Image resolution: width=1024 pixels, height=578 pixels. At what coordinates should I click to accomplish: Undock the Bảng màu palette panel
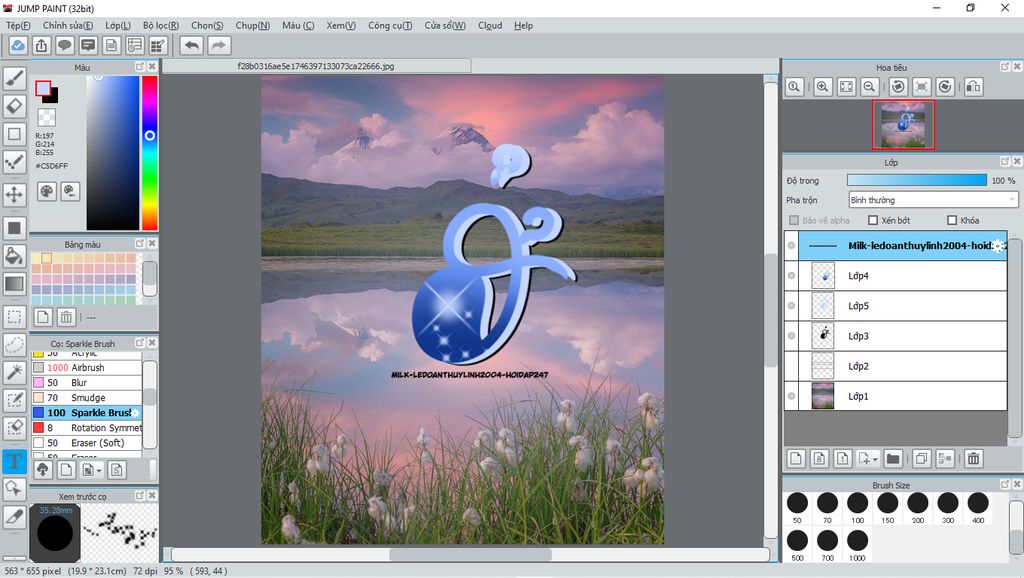140,243
